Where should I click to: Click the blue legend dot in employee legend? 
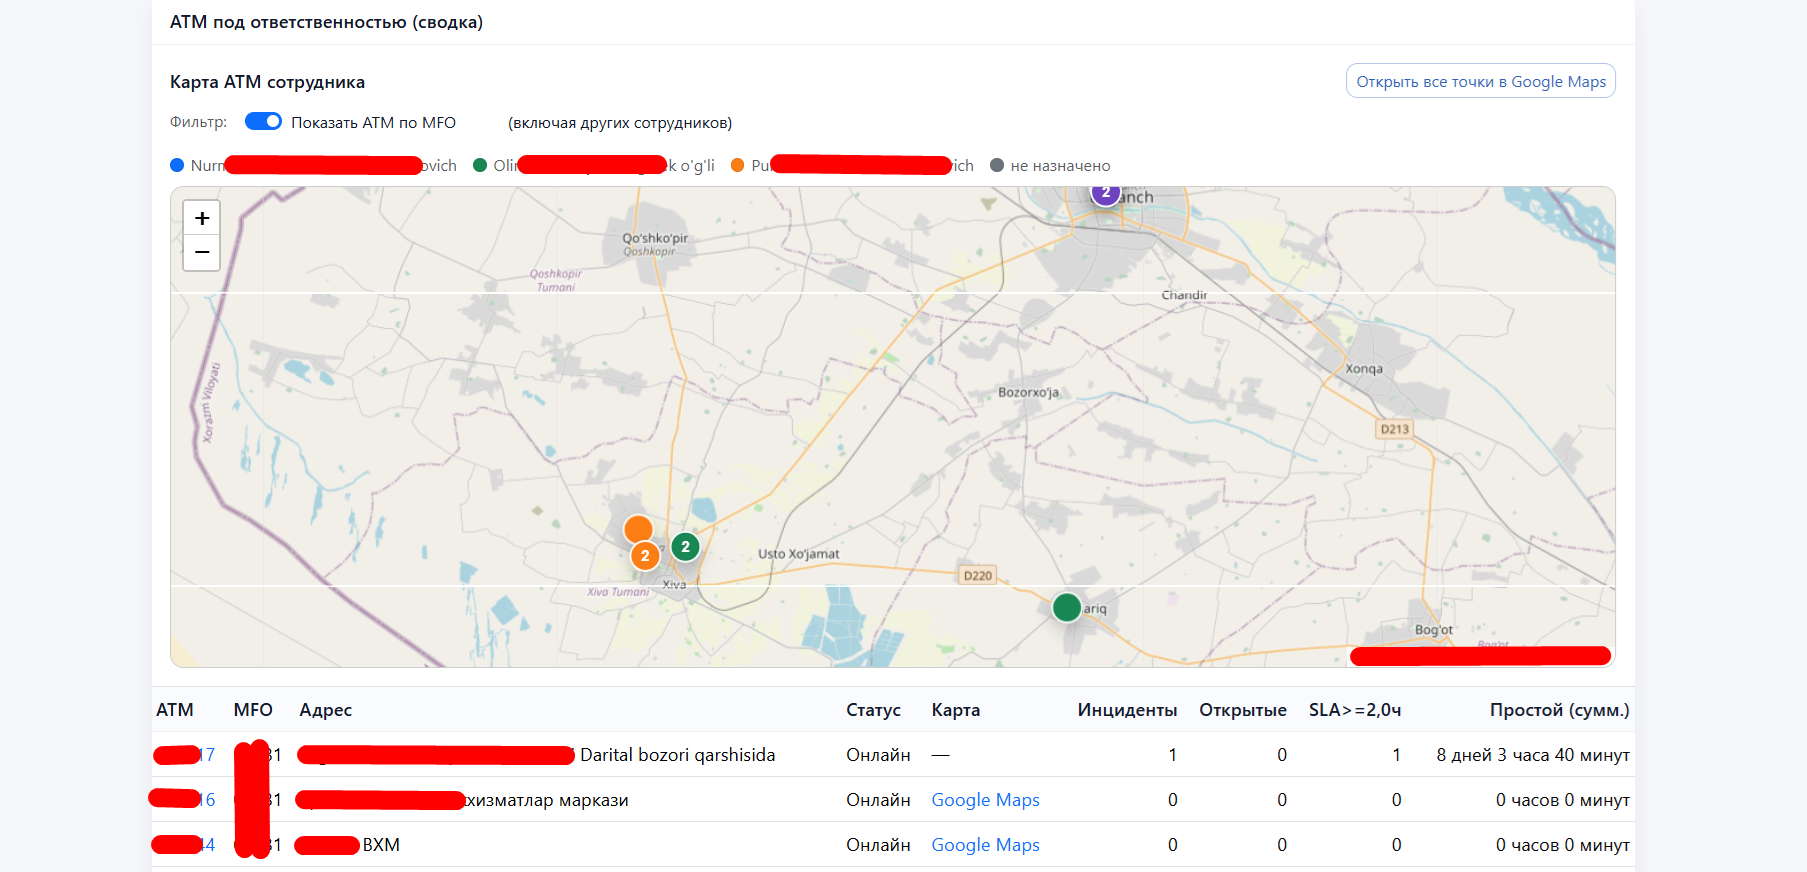(177, 166)
